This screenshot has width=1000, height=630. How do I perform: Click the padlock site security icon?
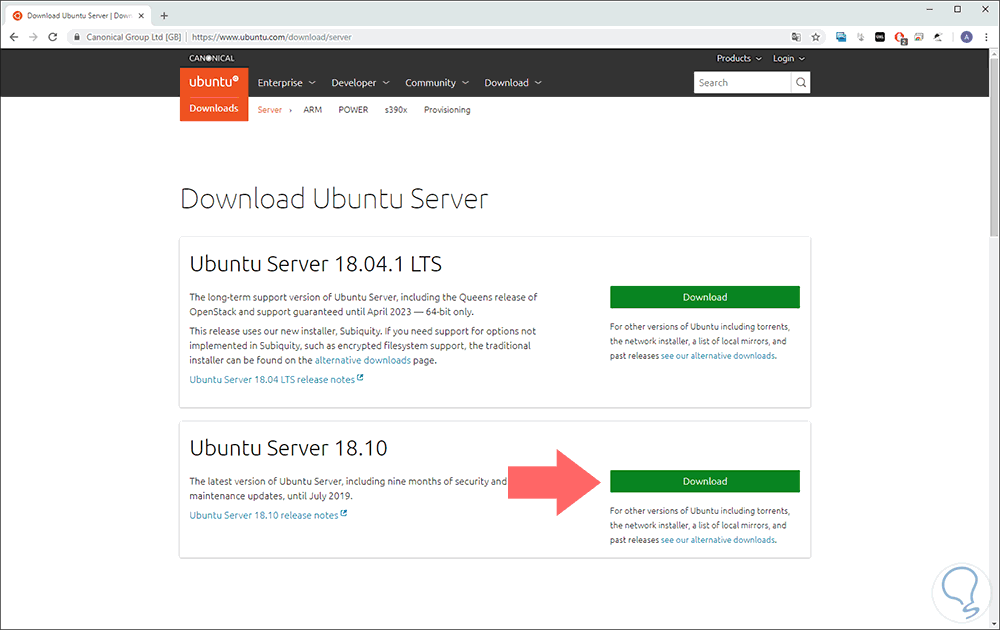(x=77, y=37)
